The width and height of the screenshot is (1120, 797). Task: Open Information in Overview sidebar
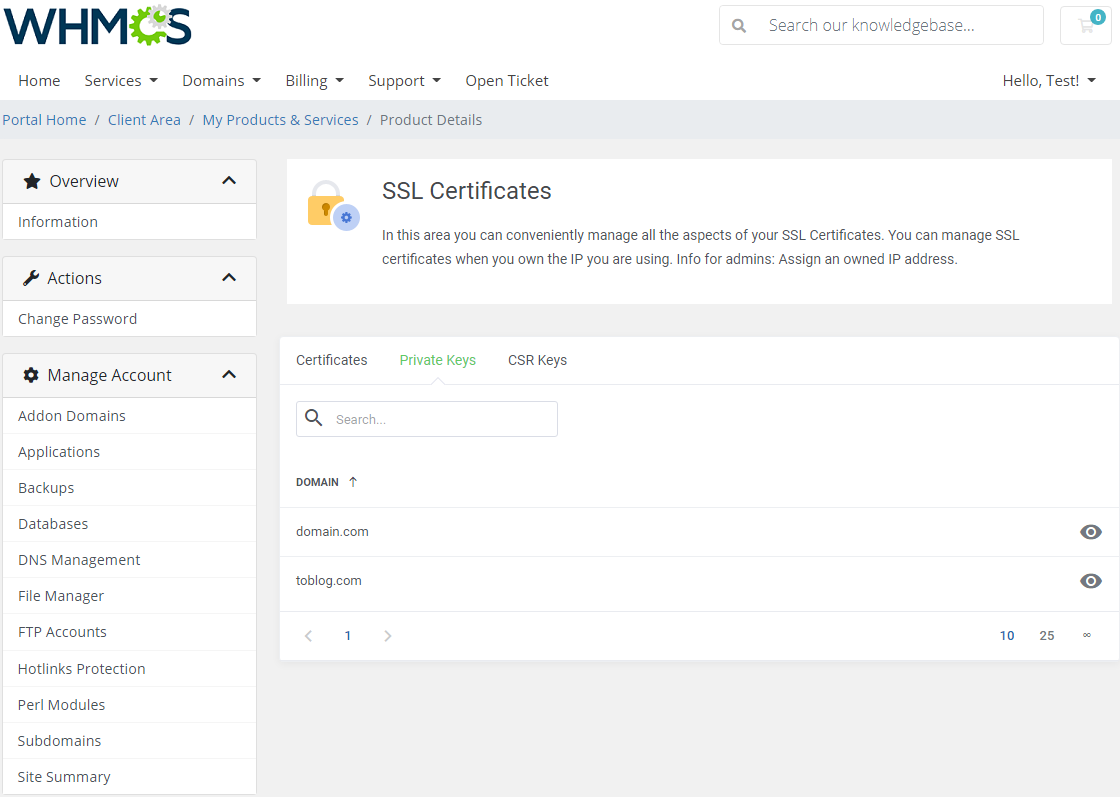(x=129, y=222)
